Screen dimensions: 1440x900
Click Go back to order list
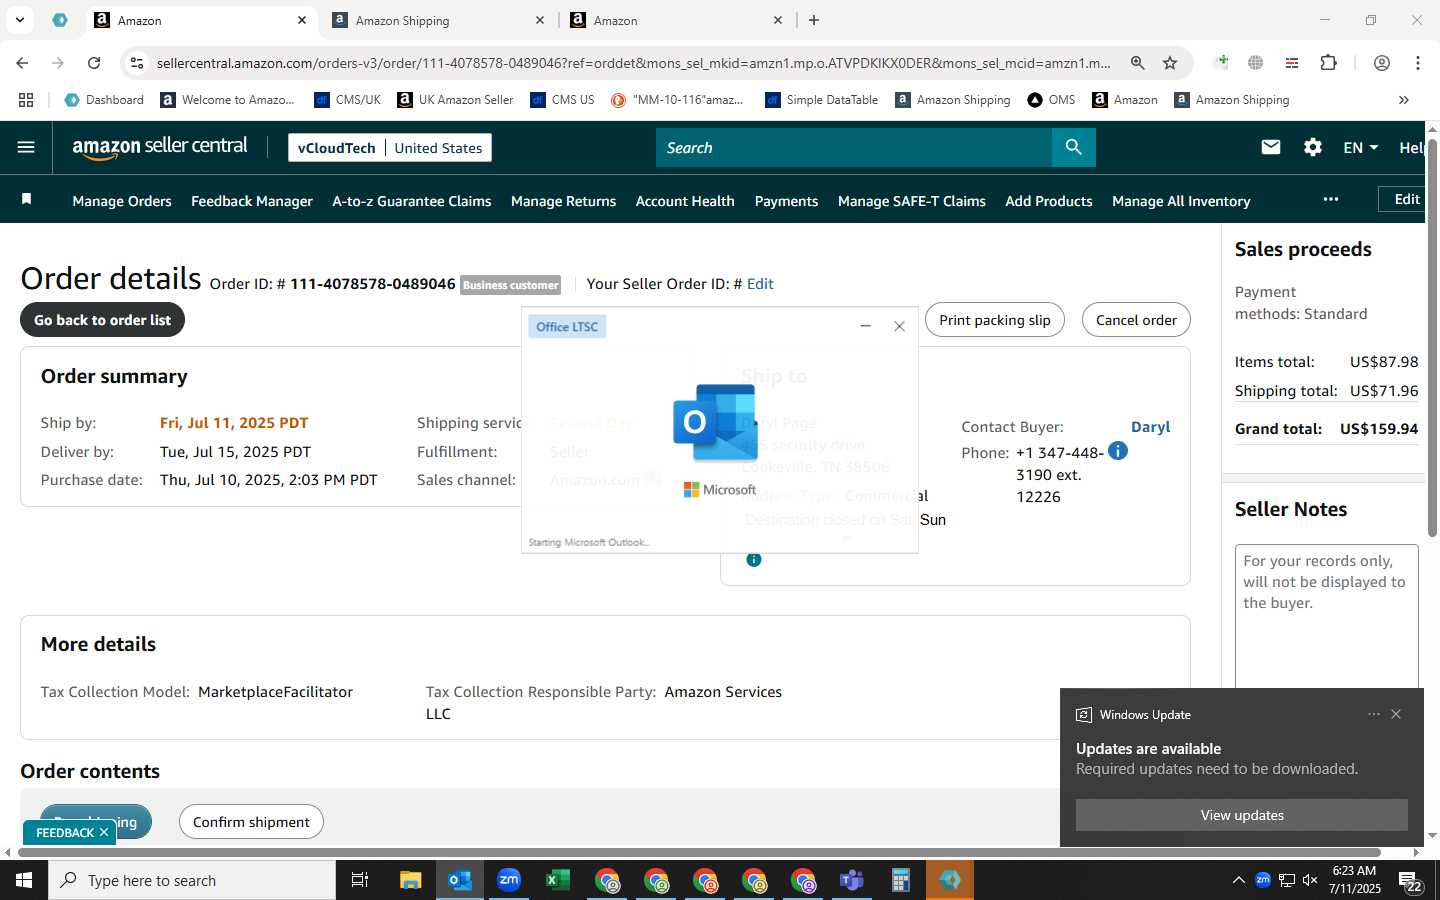click(x=103, y=320)
